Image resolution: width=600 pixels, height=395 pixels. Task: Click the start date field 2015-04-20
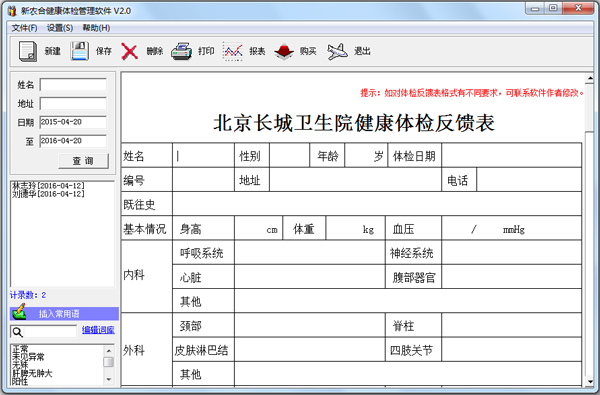(73, 122)
